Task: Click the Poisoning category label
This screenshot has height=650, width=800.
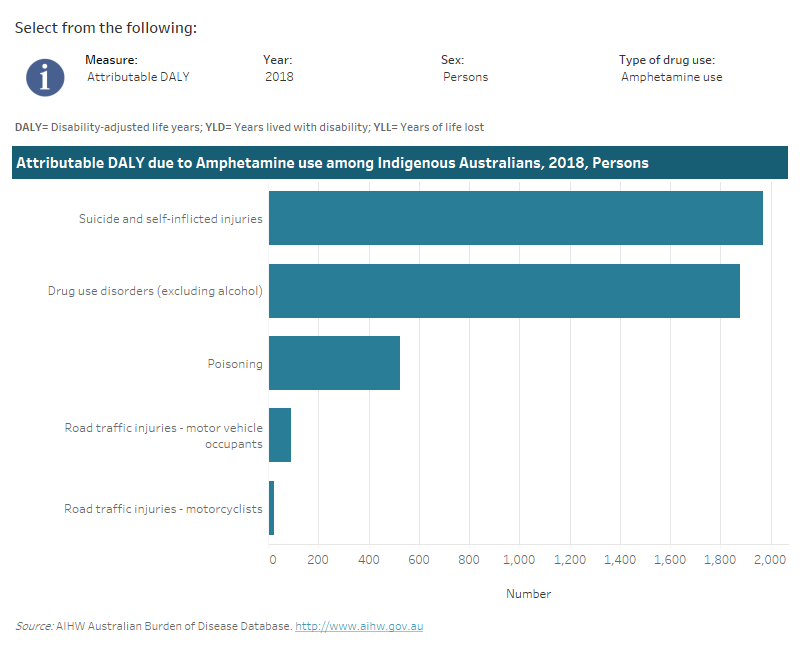Action: tap(235, 363)
